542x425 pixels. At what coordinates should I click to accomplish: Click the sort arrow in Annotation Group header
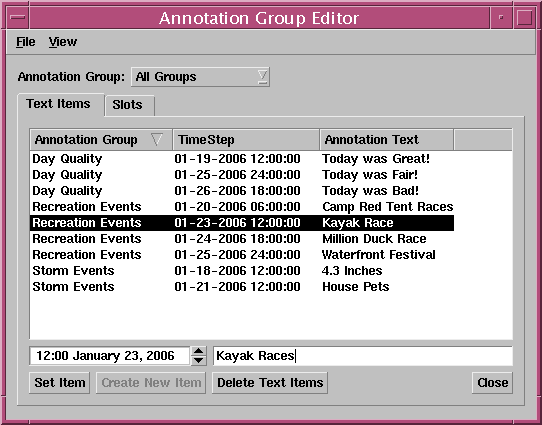point(157,140)
